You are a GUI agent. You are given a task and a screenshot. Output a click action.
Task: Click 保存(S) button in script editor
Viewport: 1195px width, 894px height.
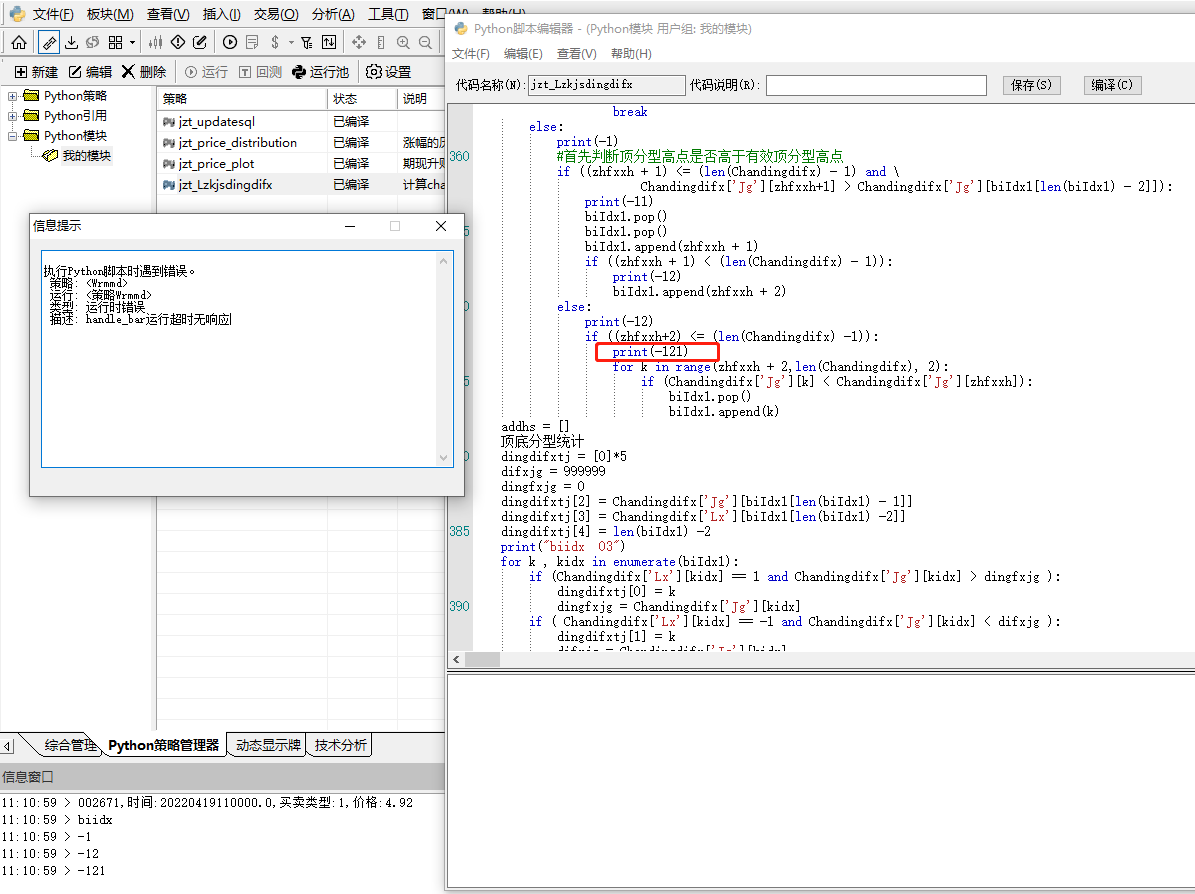(1030, 85)
